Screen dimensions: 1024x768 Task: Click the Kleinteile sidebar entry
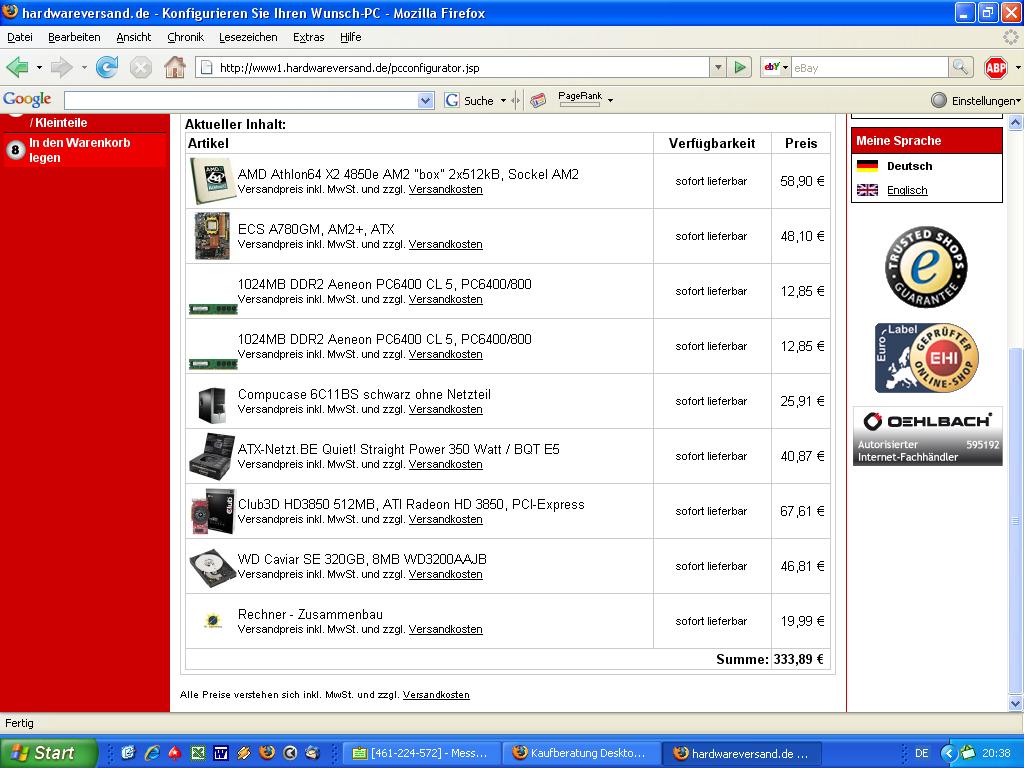[x=58, y=122]
